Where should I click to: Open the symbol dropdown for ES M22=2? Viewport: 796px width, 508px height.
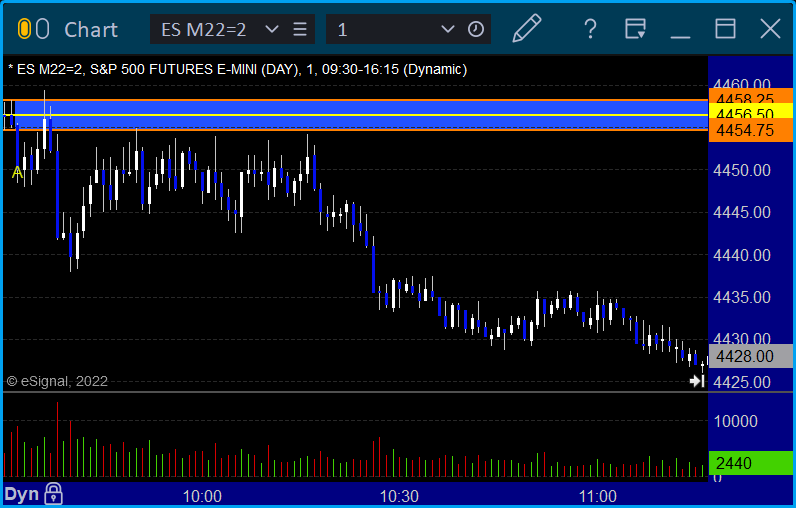pyautogui.click(x=272, y=29)
